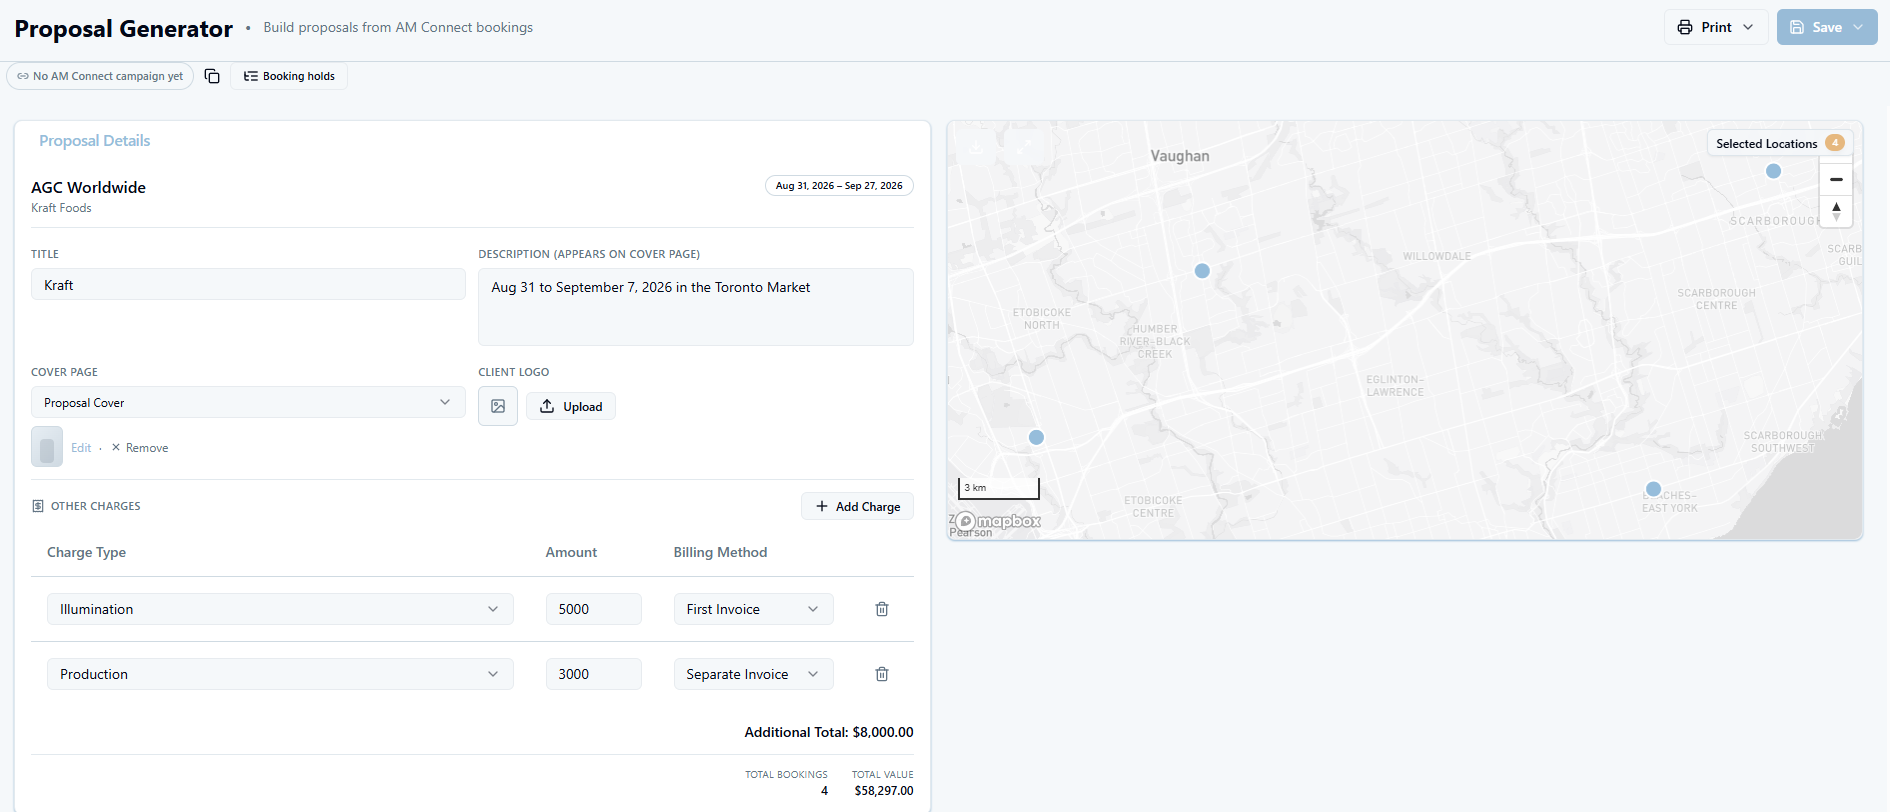The image size is (1890, 812).
Task: Click Remove cover page link
Action: (x=140, y=448)
